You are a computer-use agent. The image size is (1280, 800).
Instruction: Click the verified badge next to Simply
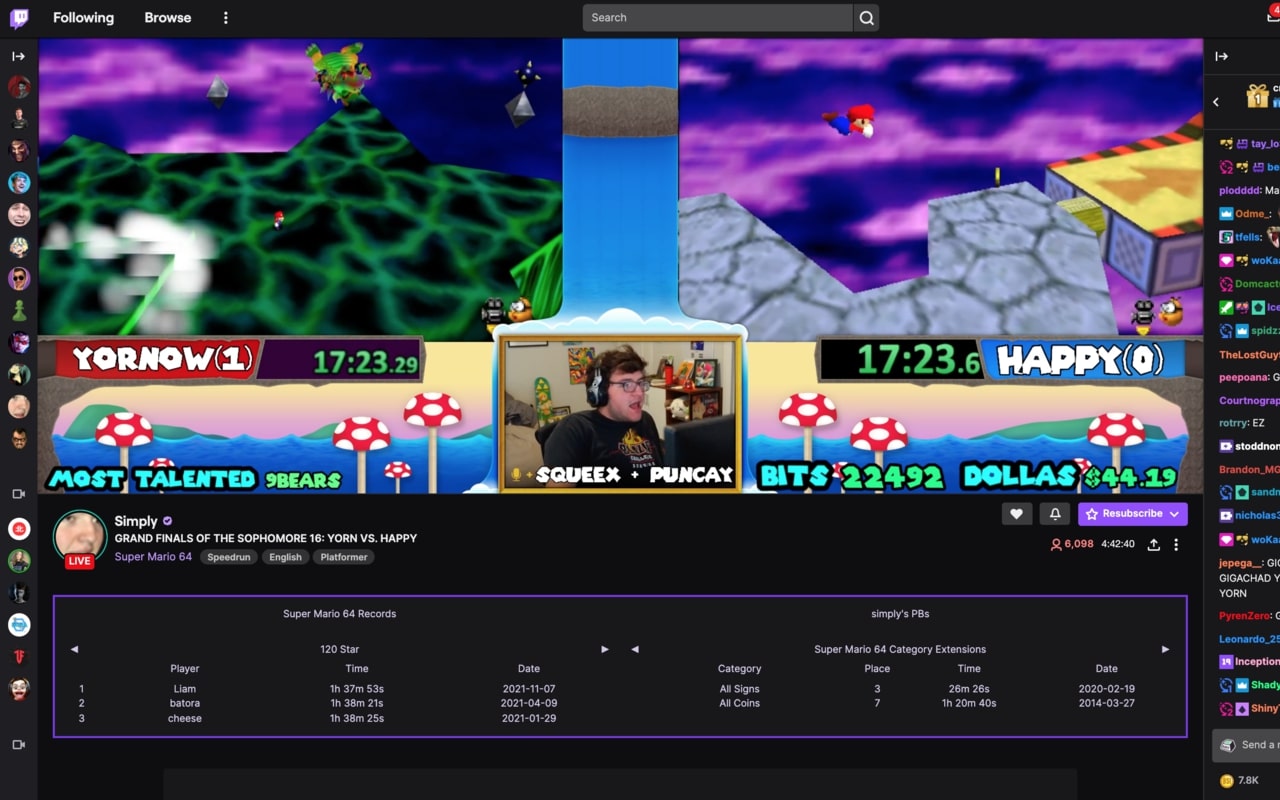pyautogui.click(x=167, y=521)
